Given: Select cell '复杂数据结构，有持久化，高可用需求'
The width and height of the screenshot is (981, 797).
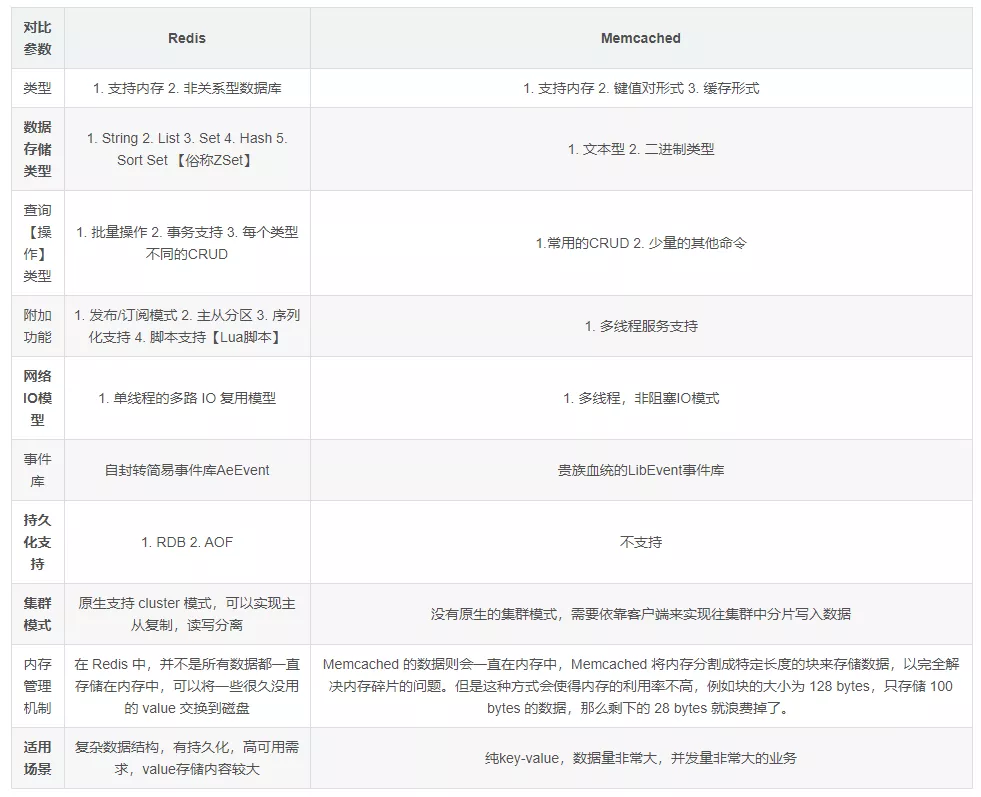Looking at the screenshot, I should click(x=187, y=758).
